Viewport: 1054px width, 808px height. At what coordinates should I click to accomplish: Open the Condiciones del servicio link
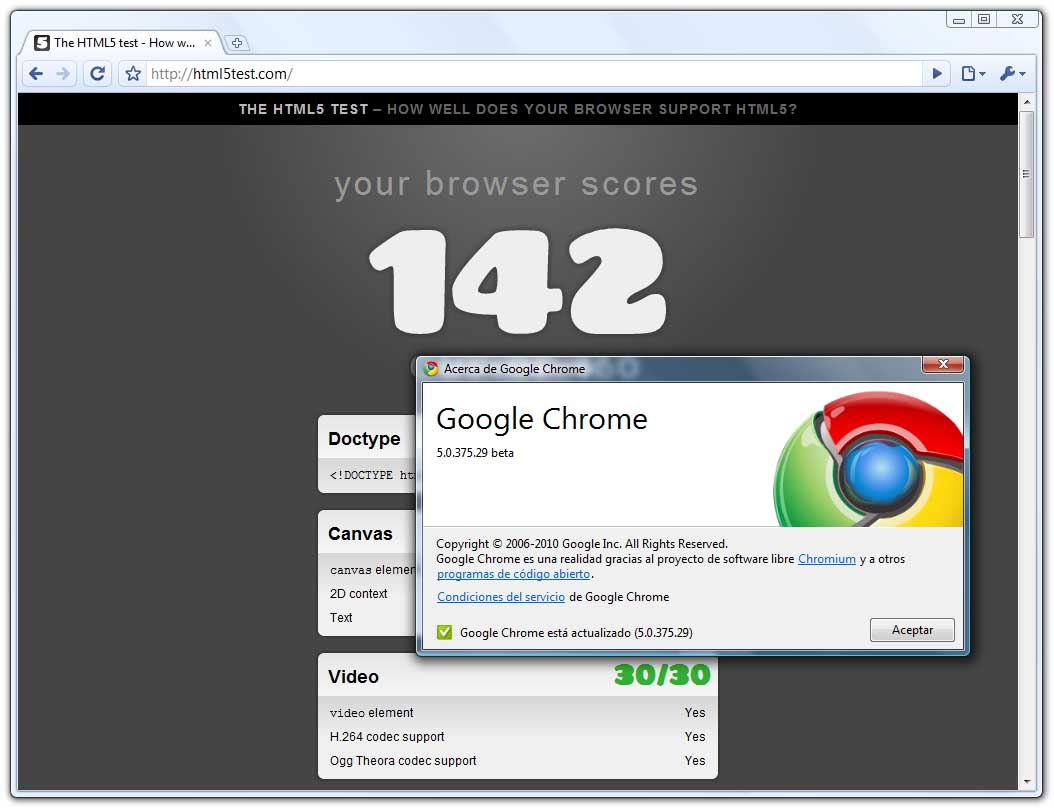point(501,597)
